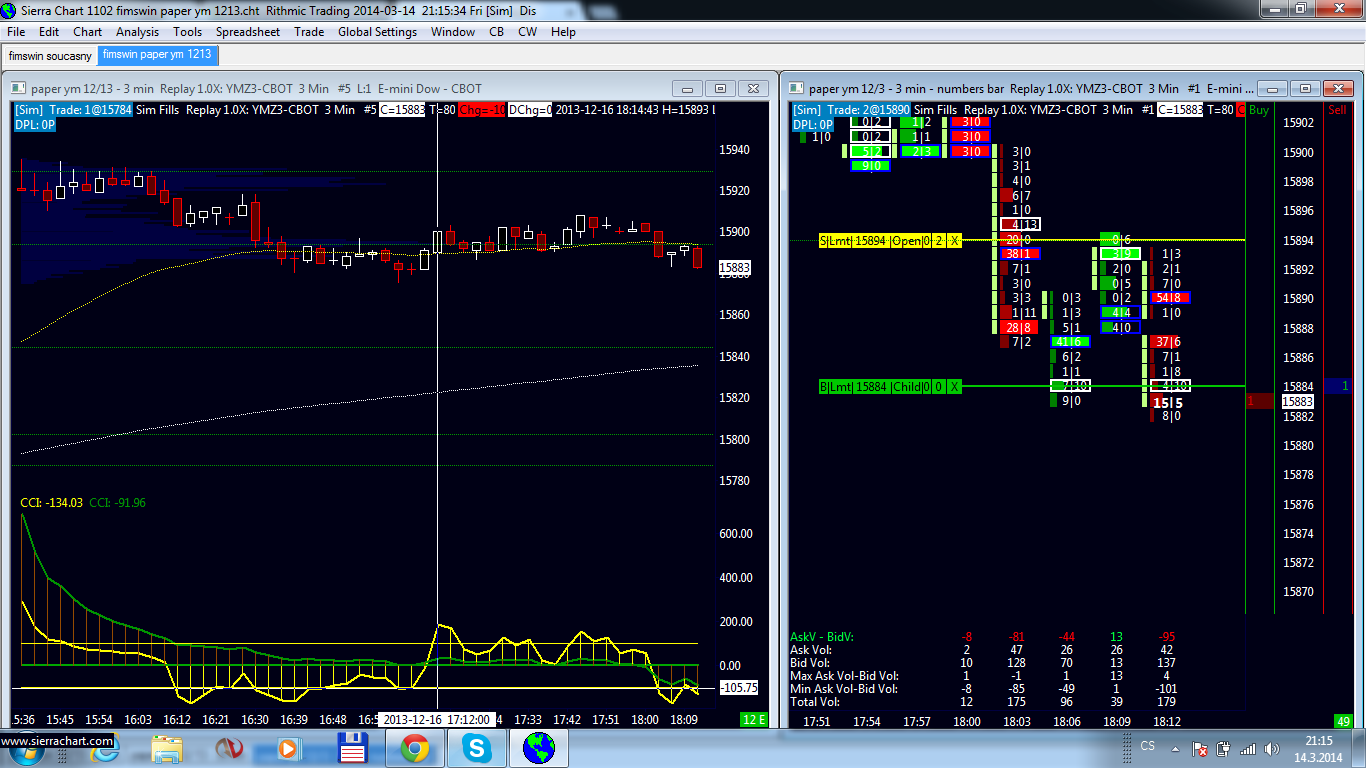This screenshot has width=1366, height=768.
Task: Open the floppy disk save app in taskbar
Action: pyautogui.click(x=354, y=748)
